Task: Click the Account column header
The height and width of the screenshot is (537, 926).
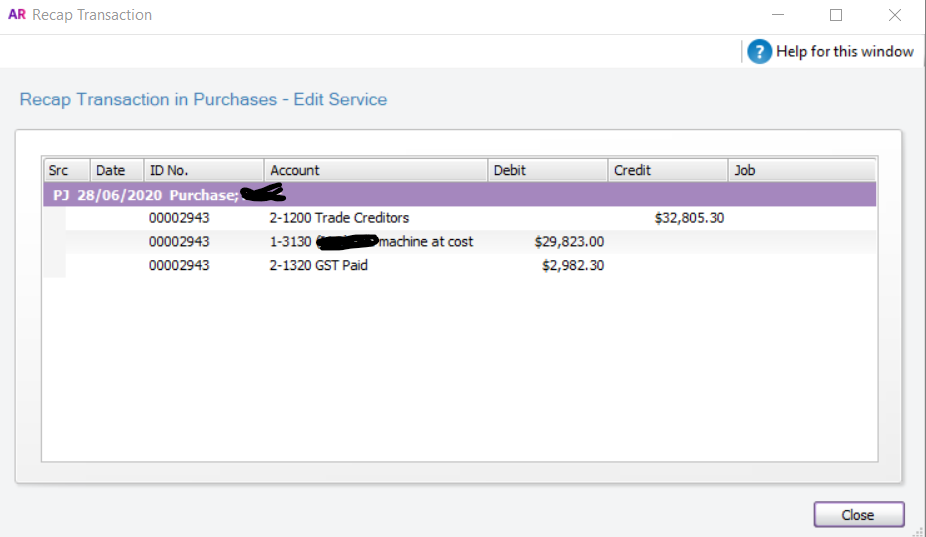Action: point(376,170)
